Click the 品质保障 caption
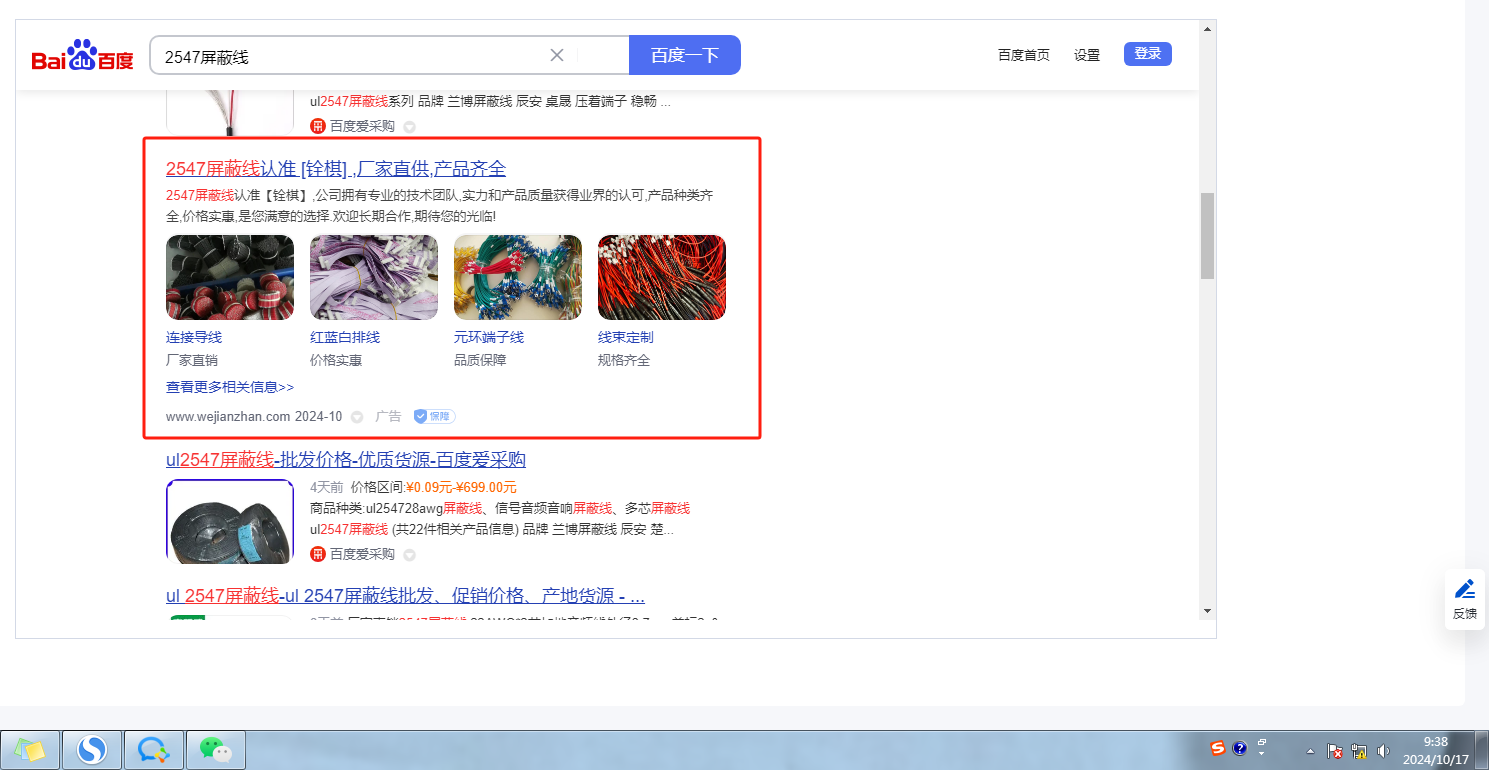Viewport: 1489px width, 770px height. pos(480,360)
